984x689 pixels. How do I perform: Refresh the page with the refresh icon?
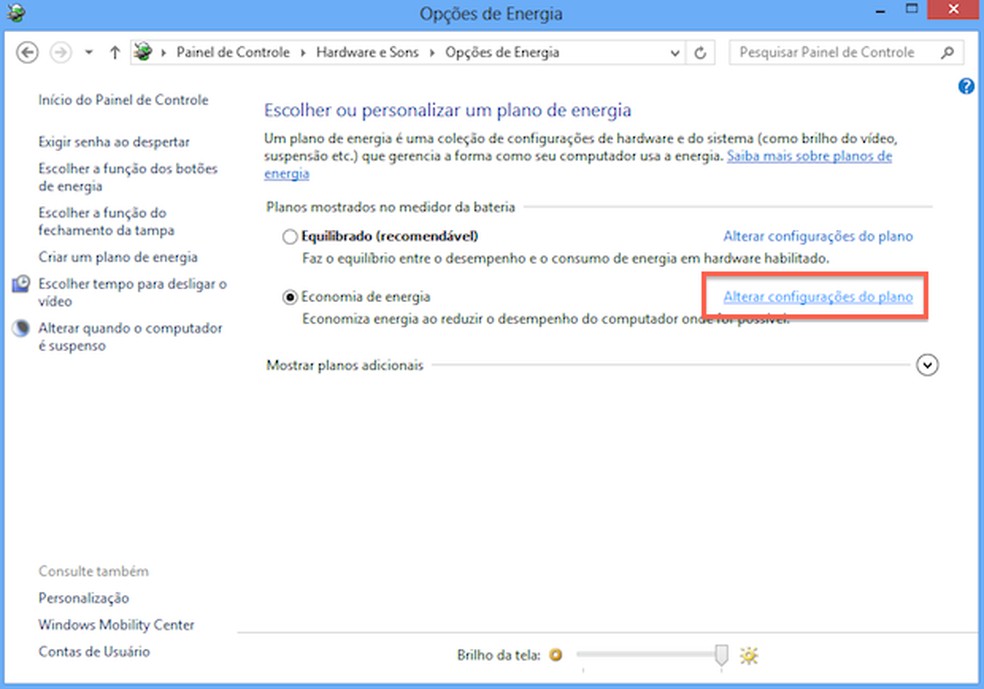[700, 53]
